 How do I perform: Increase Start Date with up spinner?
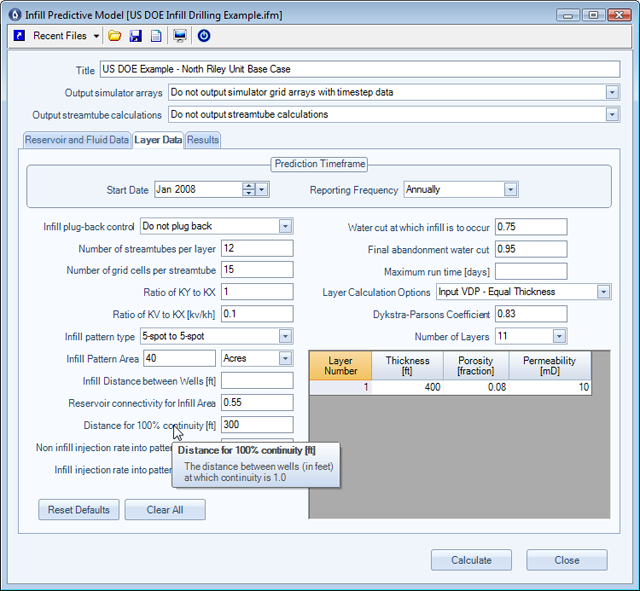248,186
